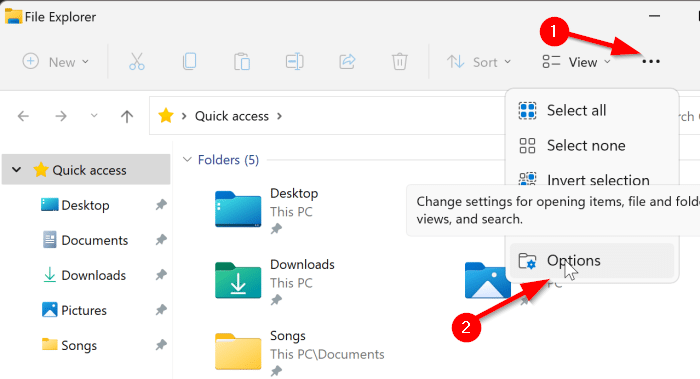The width and height of the screenshot is (700, 379).
Task: Unpin Documents using its sidebar pin
Action: point(161,240)
